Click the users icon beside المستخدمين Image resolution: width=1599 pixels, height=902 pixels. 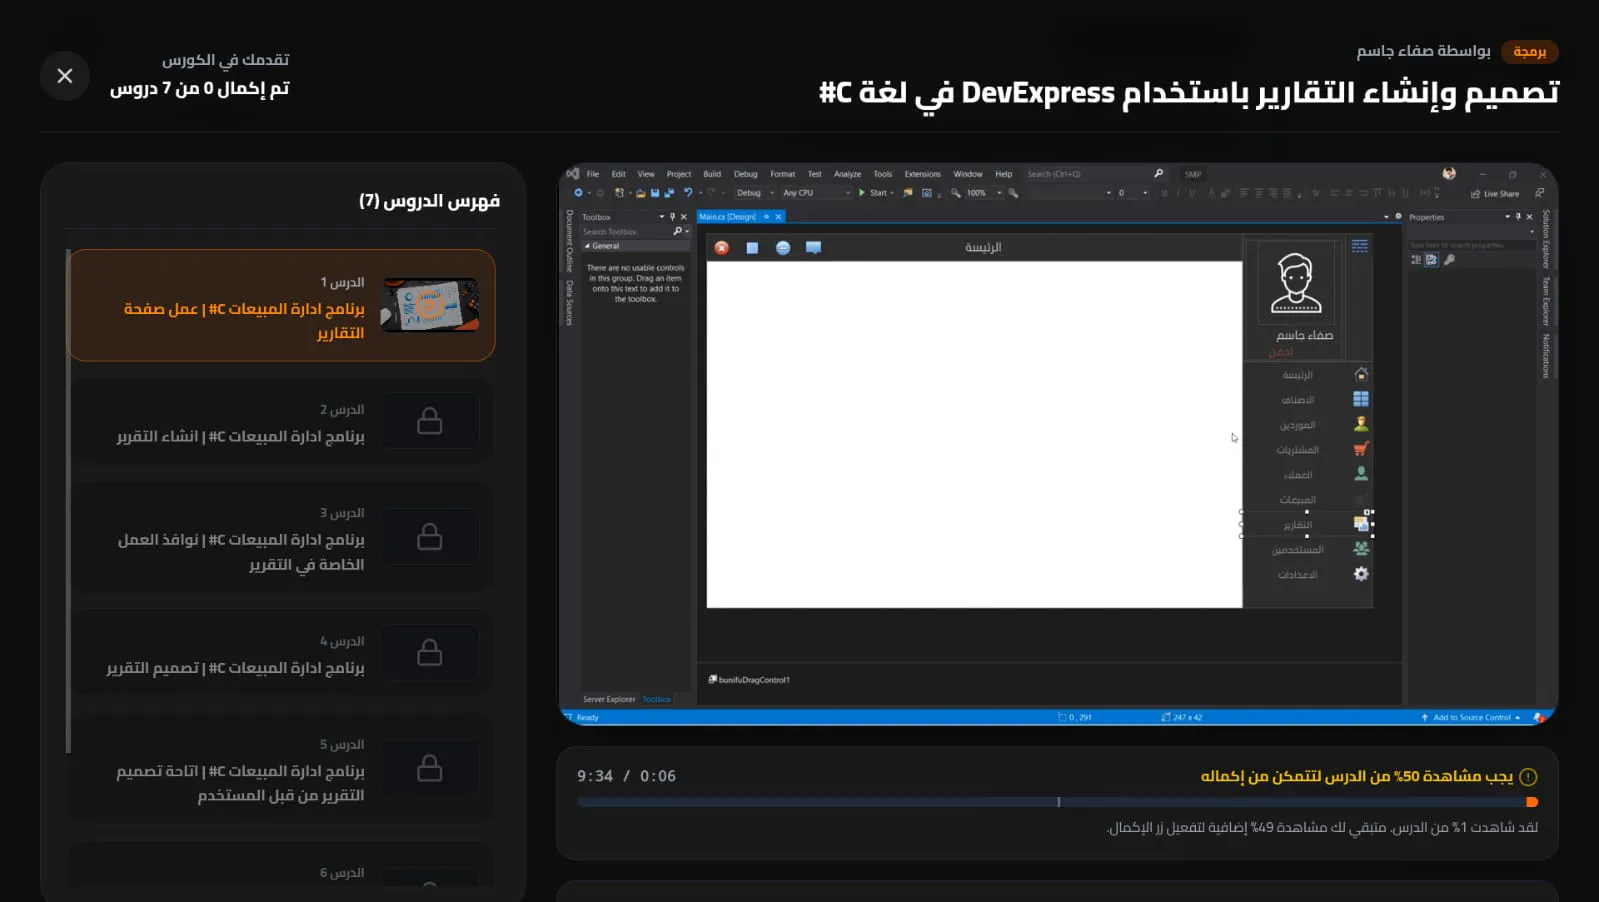tap(1361, 549)
